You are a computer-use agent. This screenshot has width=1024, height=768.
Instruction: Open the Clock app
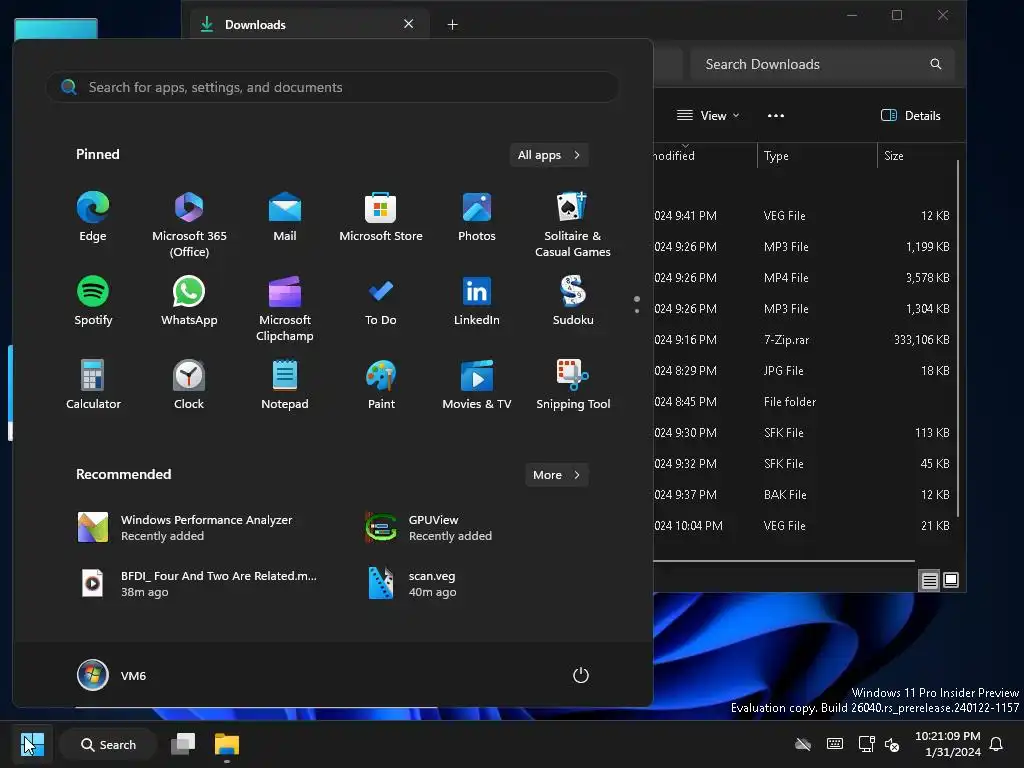pos(189,385)
